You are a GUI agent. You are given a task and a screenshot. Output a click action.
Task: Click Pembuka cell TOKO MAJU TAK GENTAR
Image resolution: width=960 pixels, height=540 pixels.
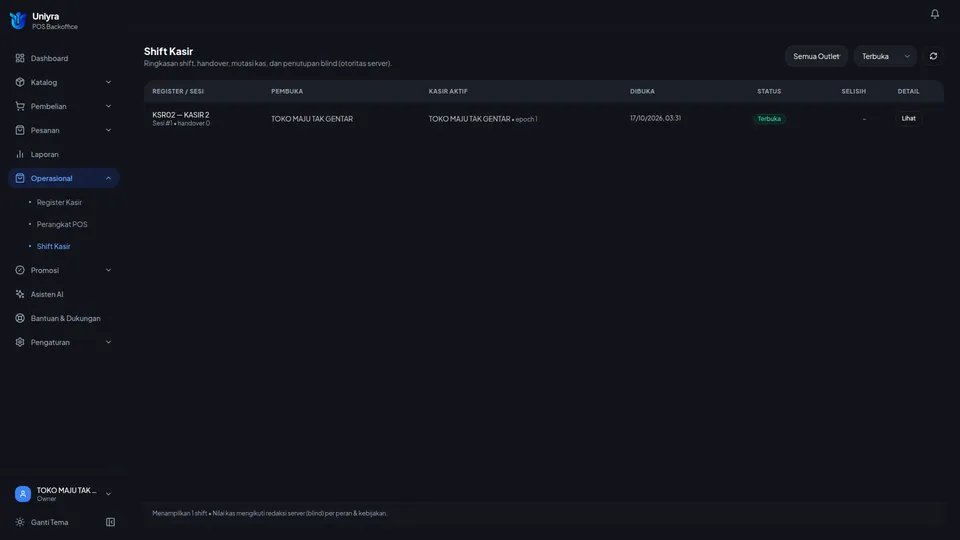312,119
